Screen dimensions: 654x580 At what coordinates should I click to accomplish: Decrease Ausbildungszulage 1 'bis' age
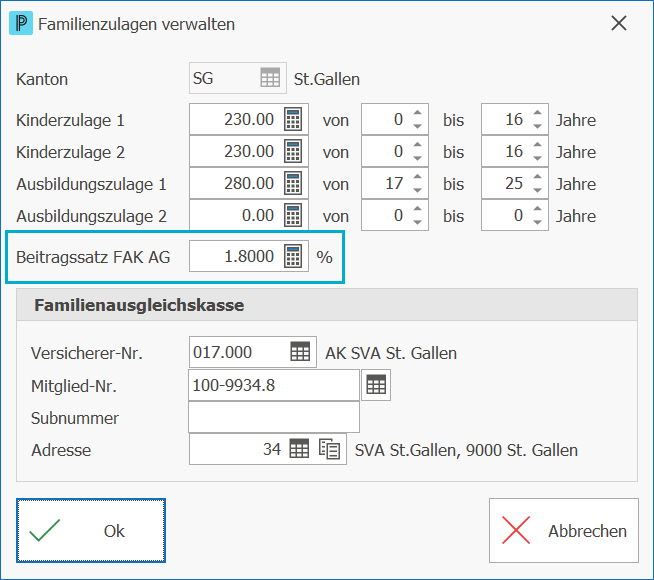point(538,191)
